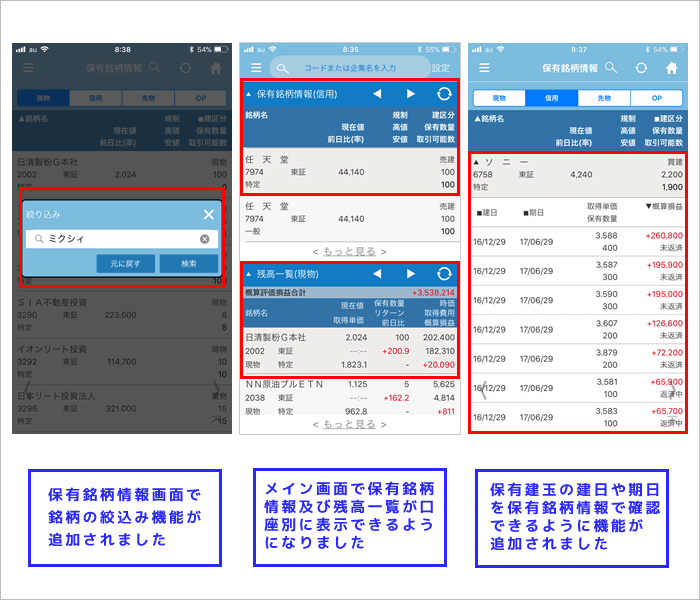Click refresh icon in right screen header

tap(641, 68)
